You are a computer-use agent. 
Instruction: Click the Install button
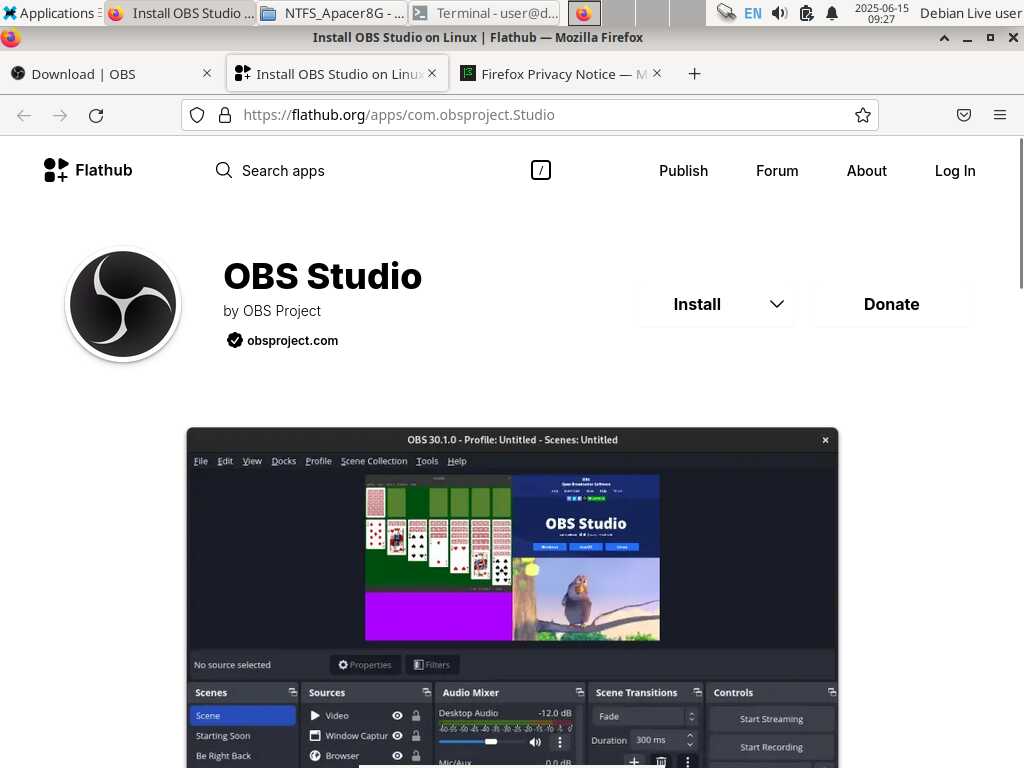tap(697, 304)
